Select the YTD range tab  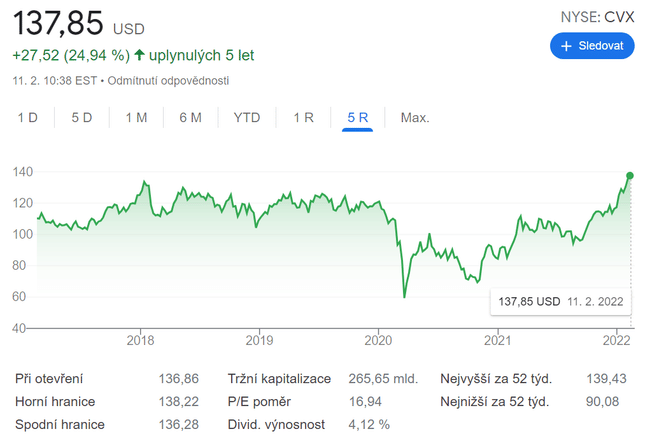(x=247, y=118)
